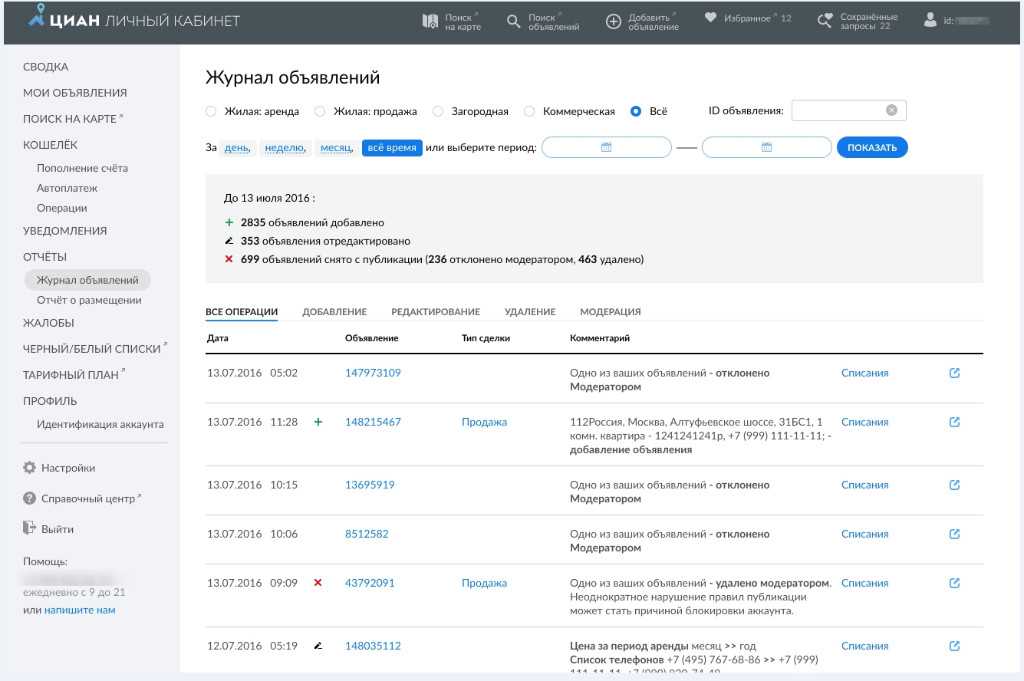Focus the ID объявления input field
Image resolution: width=1024 pixels, height=681 pixels.
tap(848, 110)
